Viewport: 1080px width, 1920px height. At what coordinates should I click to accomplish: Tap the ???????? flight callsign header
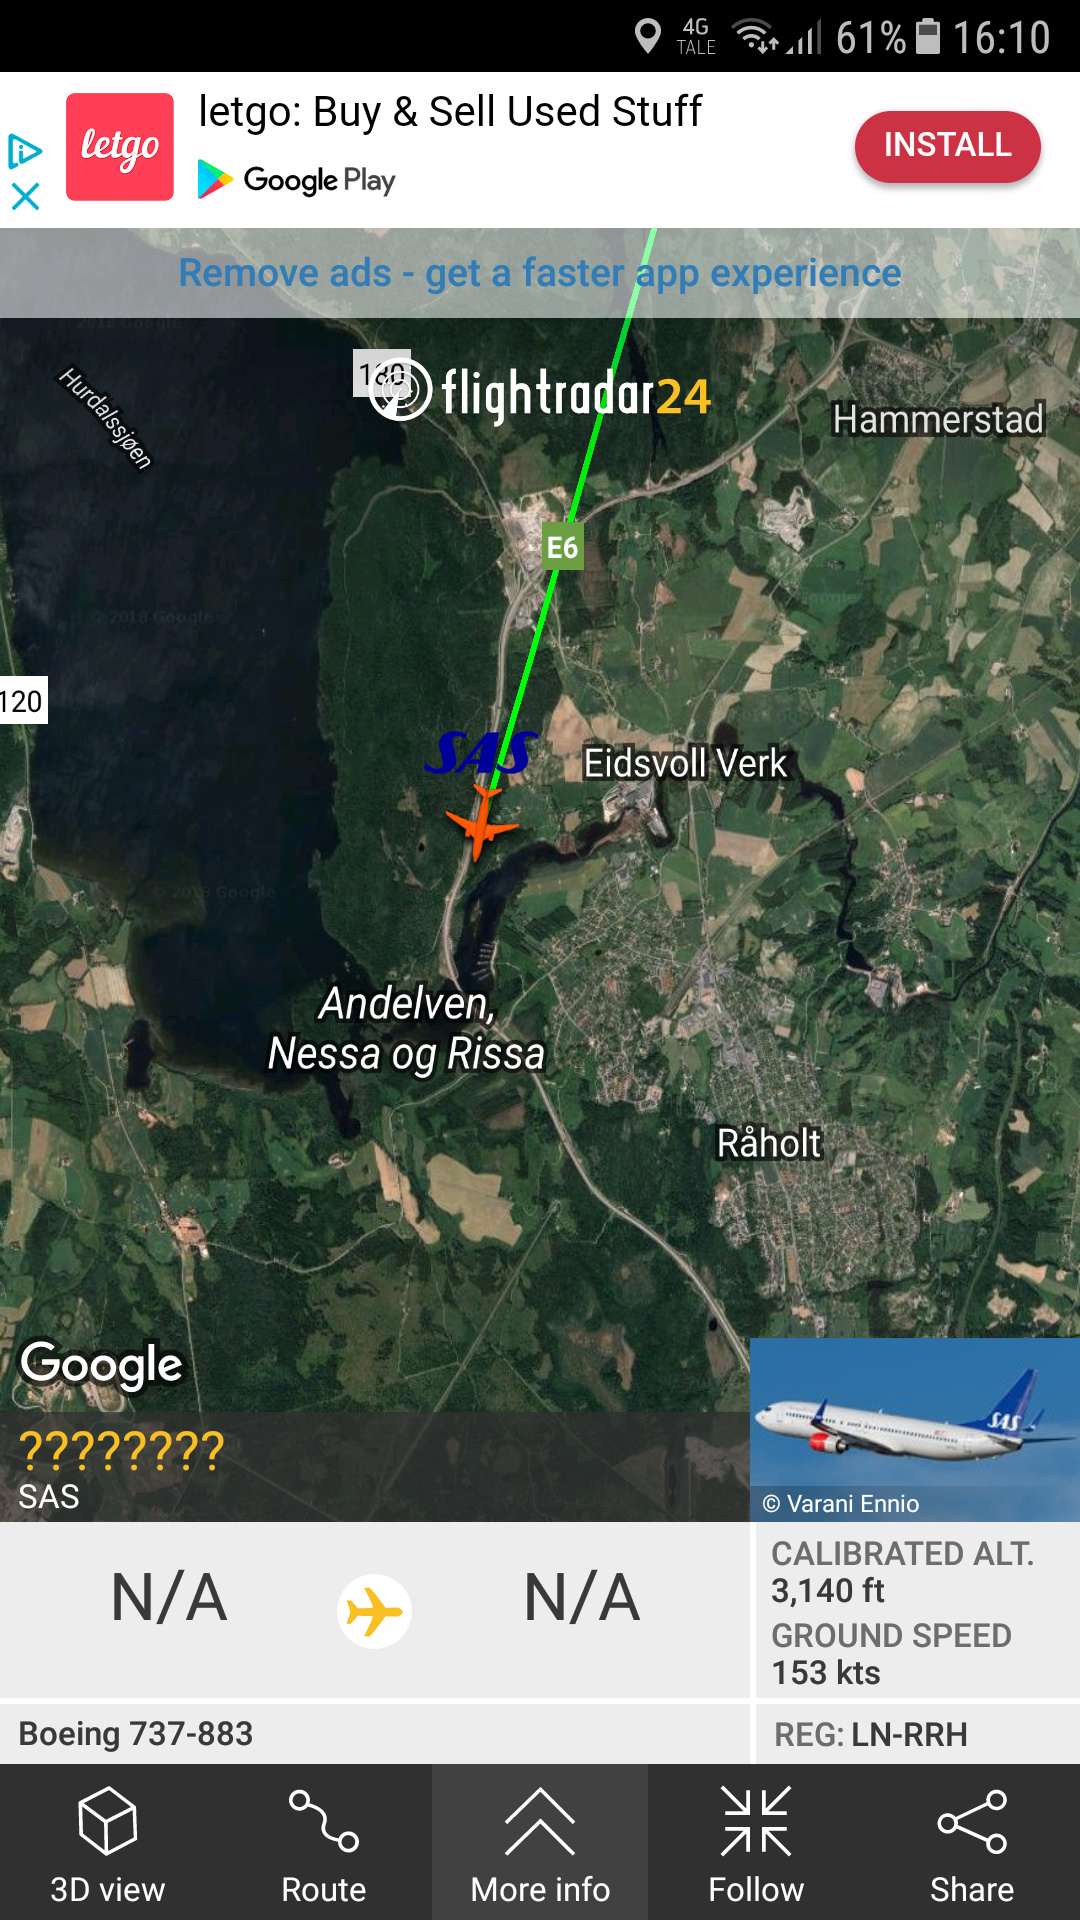(x=122, y=1449)
